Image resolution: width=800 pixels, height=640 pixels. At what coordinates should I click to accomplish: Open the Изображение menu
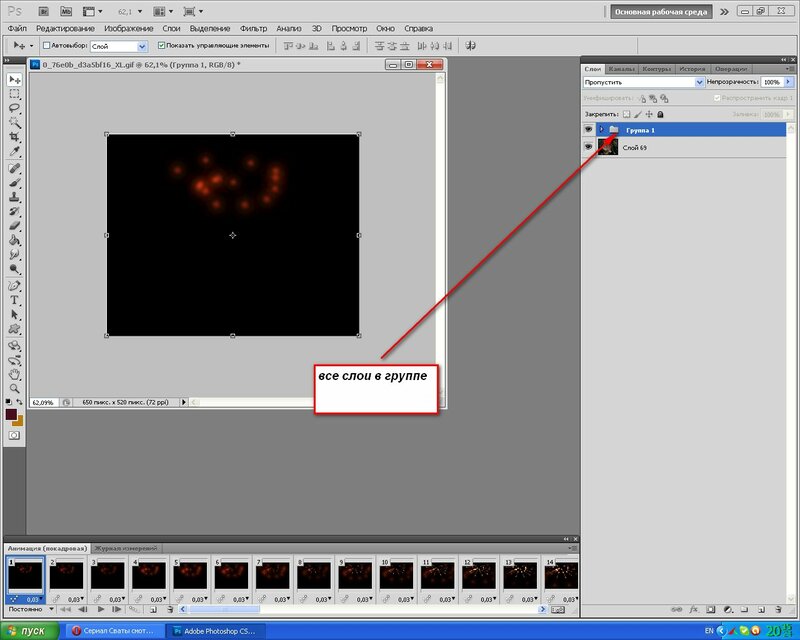pos(129,29)
